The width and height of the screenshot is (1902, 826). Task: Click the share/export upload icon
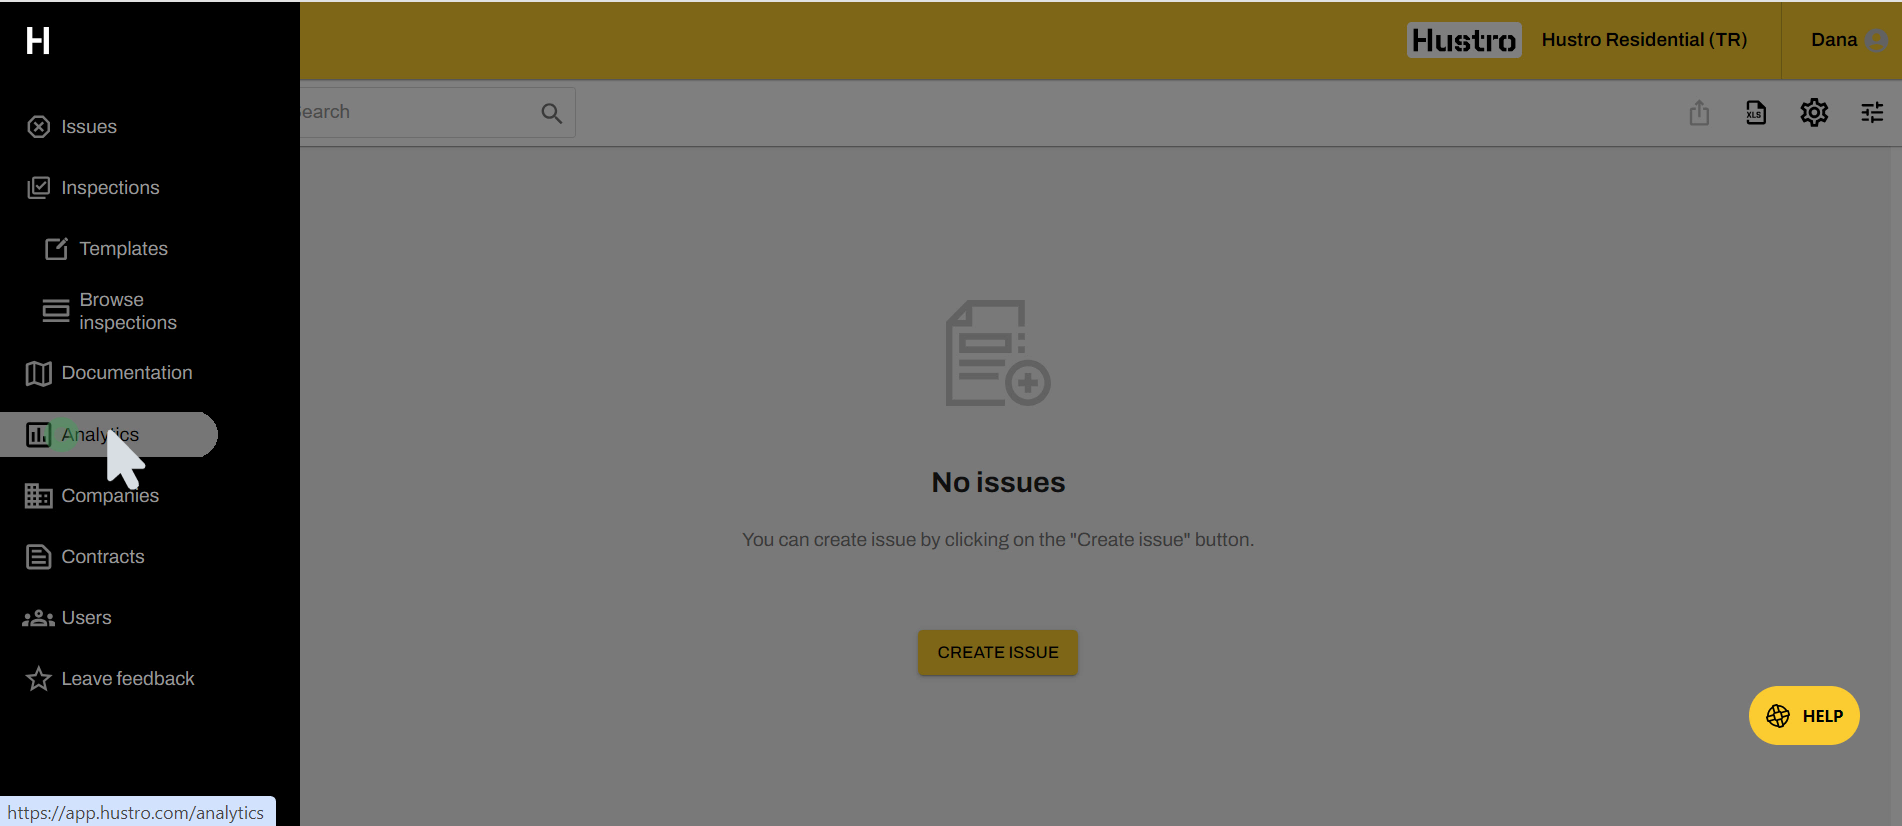click(1699, 113)
